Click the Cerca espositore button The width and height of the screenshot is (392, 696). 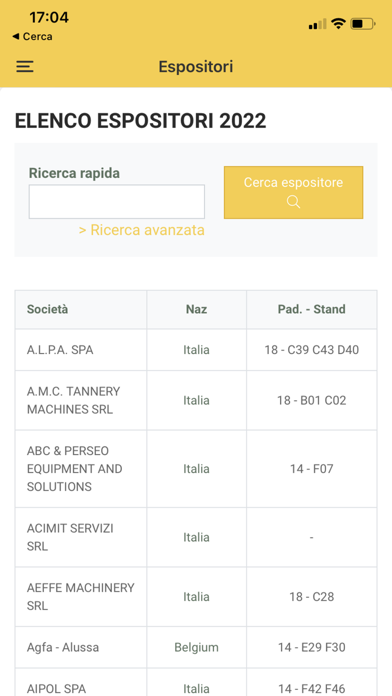tap(293, 192)
